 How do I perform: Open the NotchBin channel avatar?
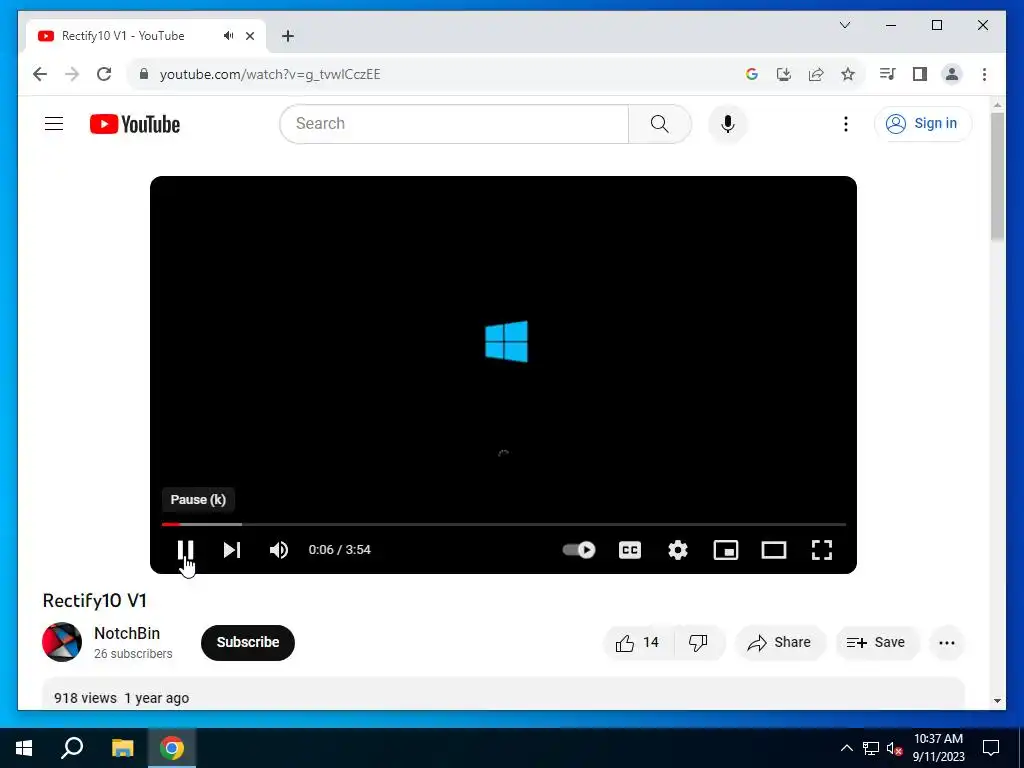tap(62, 642)
